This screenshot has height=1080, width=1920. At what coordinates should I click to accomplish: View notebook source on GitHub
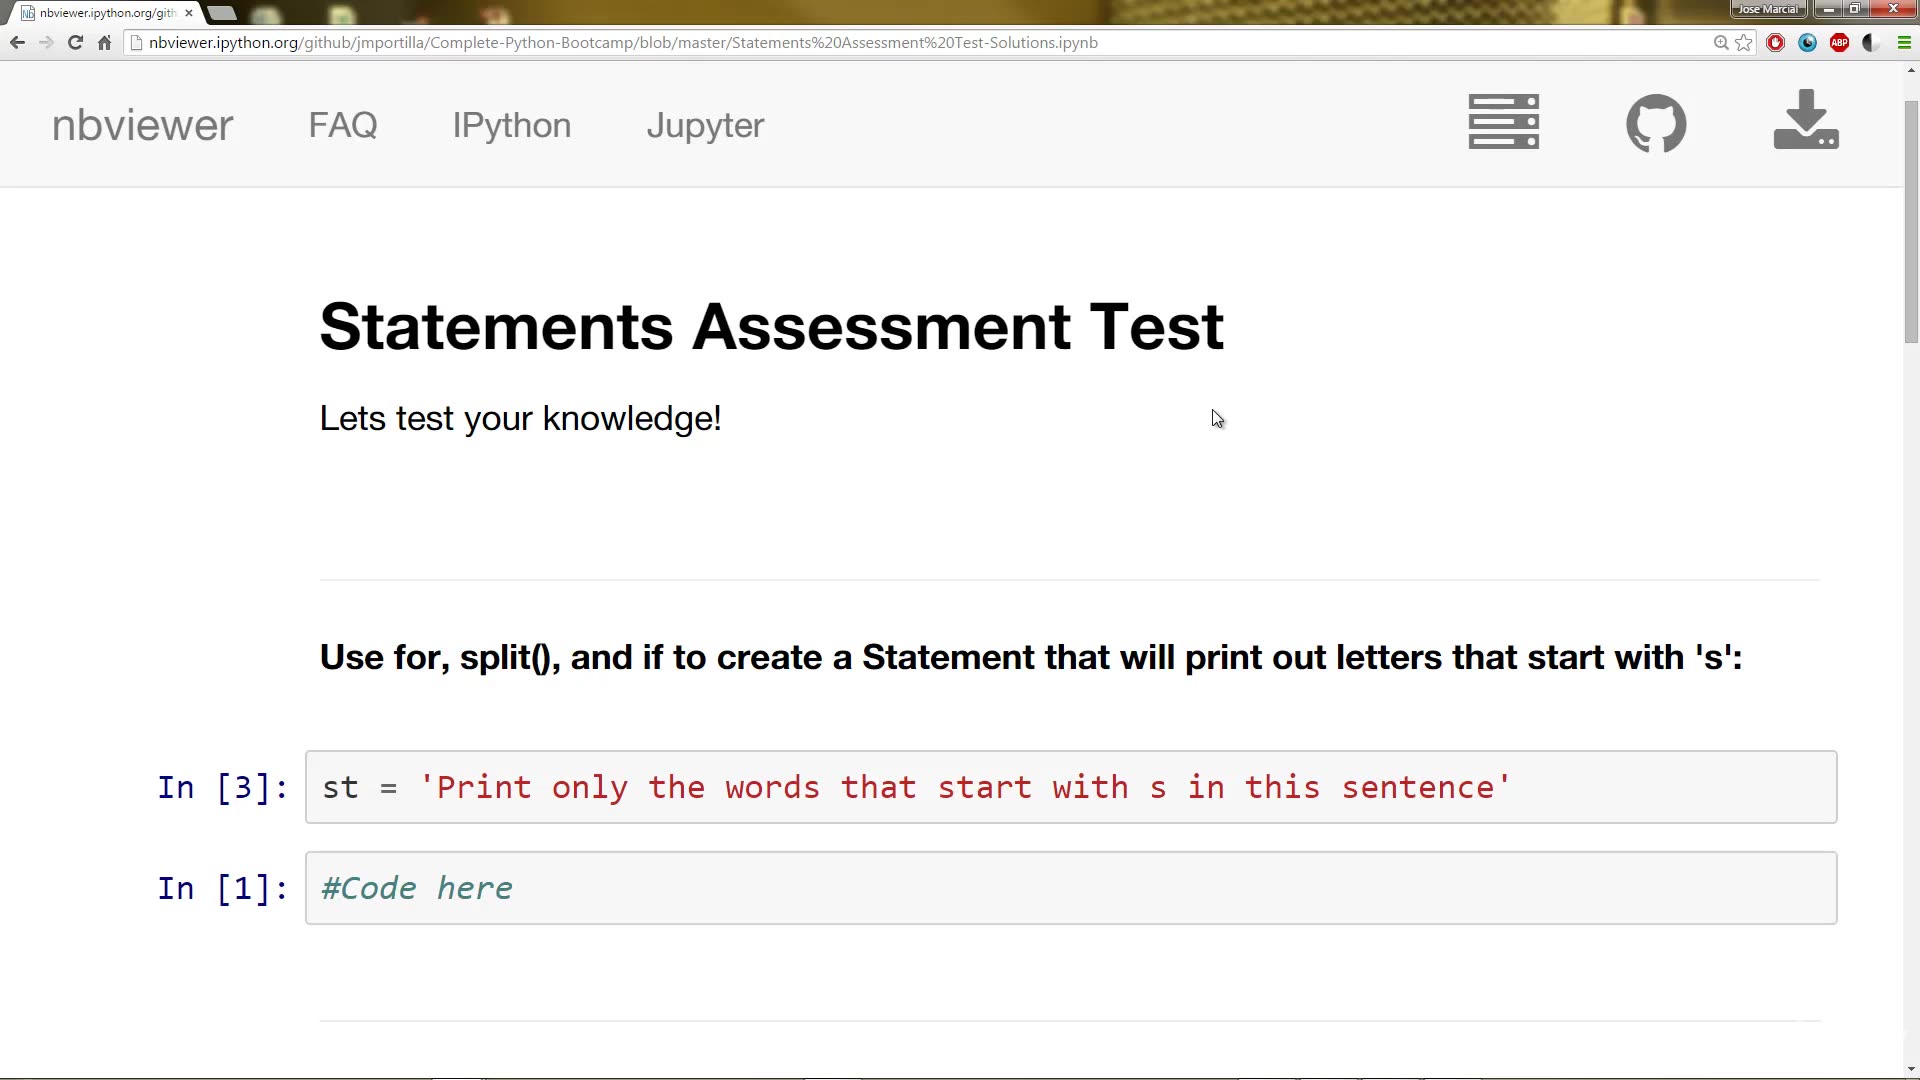pyautogui.click(x=1655, y=123)
